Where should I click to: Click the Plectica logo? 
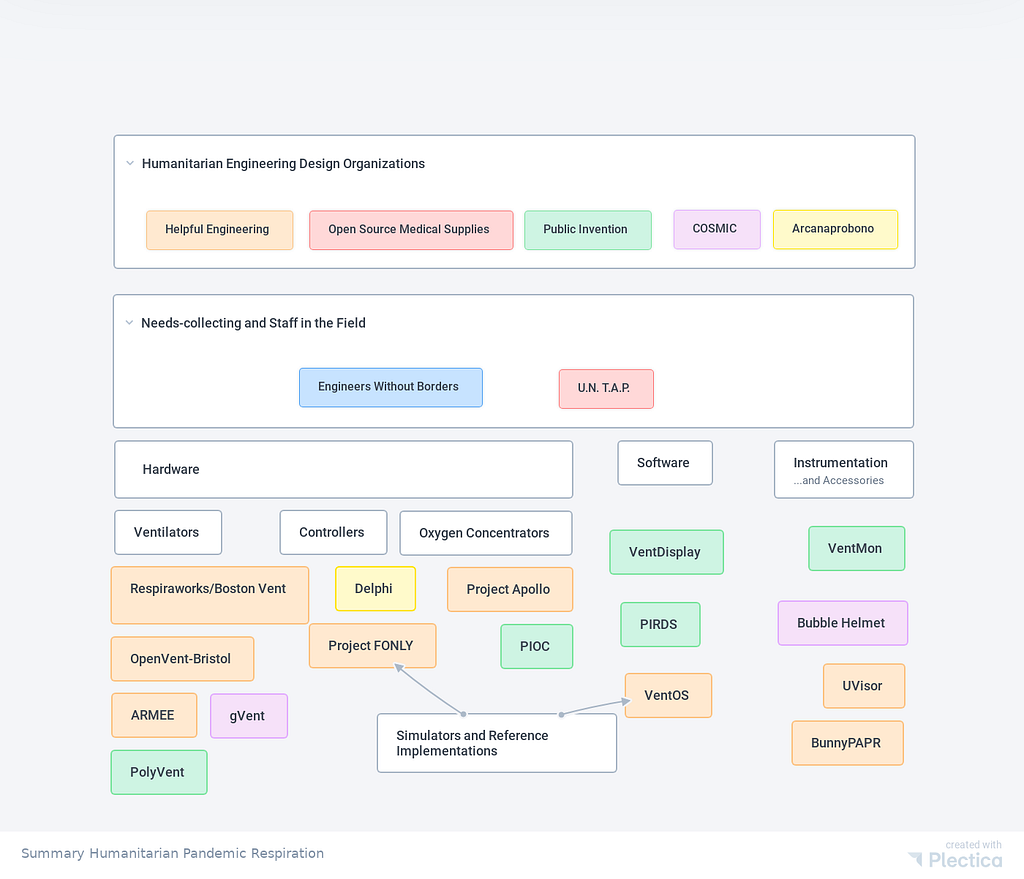point(955,859)
